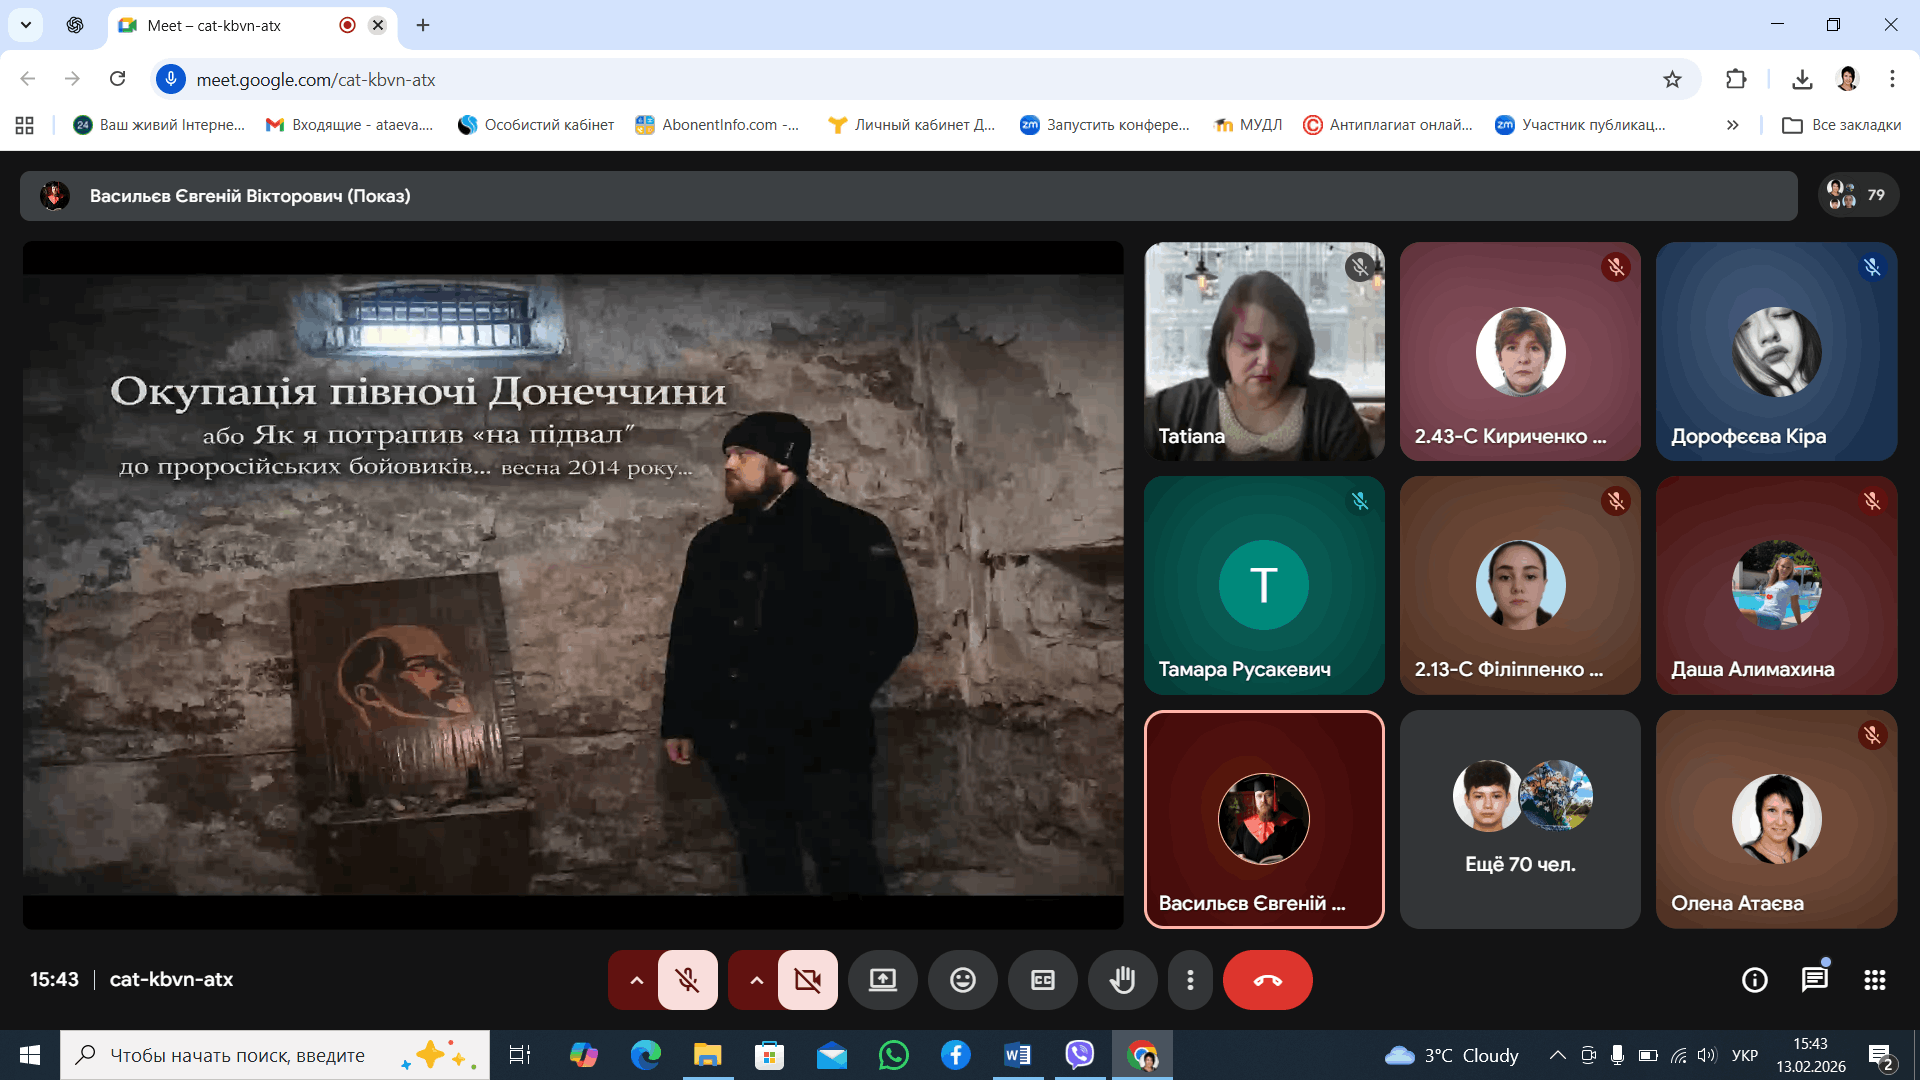Turn on closed captions

point(1042,980)
